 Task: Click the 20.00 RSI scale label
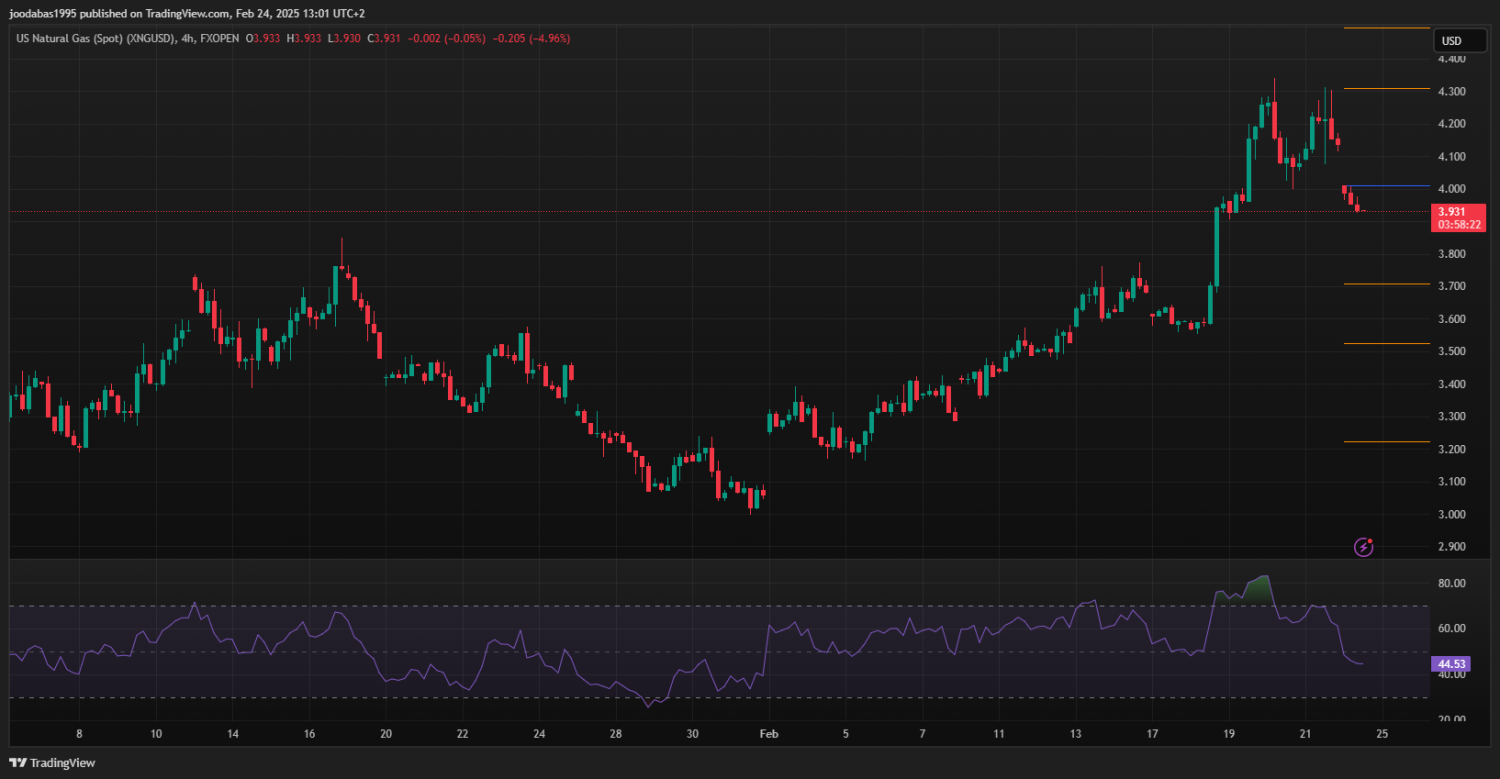1451,719
